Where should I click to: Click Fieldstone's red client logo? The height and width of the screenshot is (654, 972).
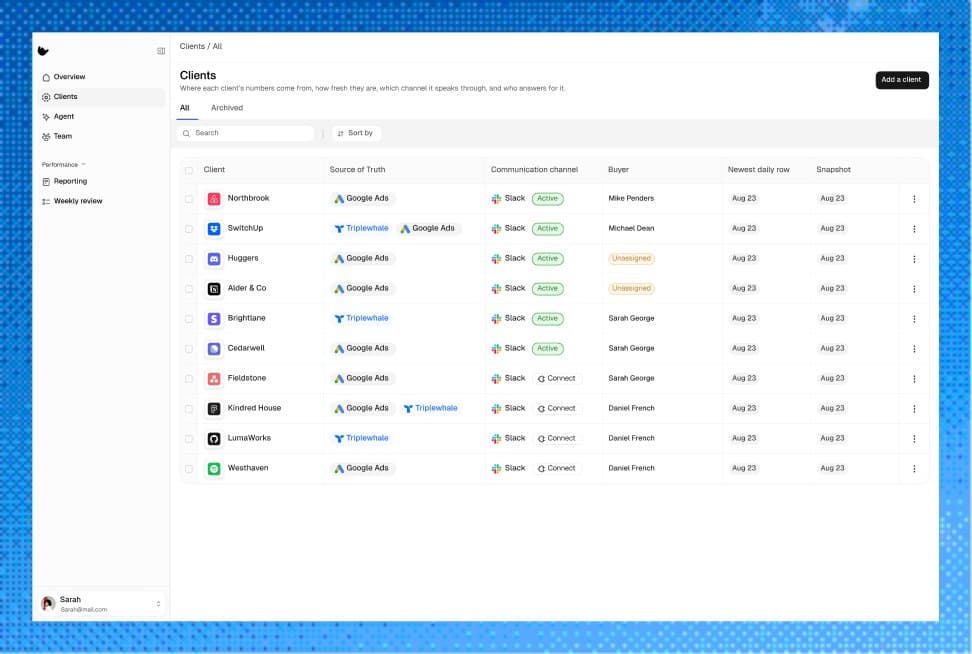pos(214,379)
